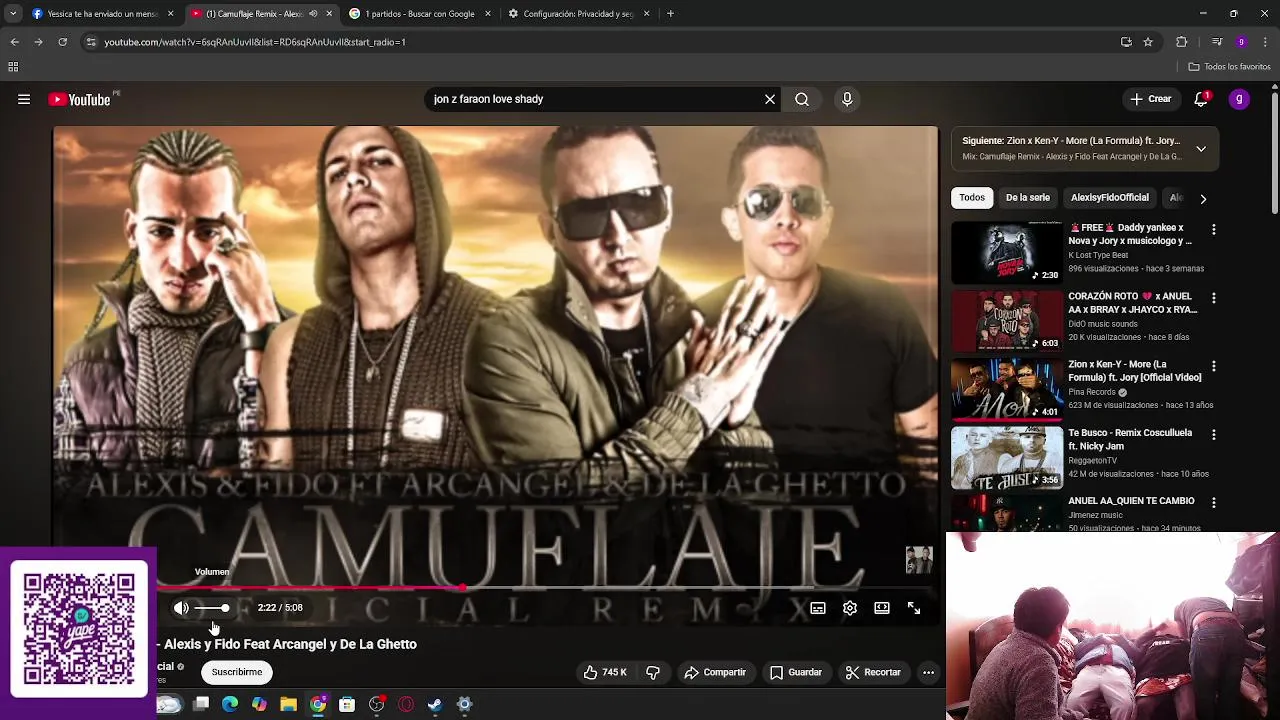Open the Crear menu
The height and width of the screenshot is (720, 1280).
click(x=1151, y=99)
